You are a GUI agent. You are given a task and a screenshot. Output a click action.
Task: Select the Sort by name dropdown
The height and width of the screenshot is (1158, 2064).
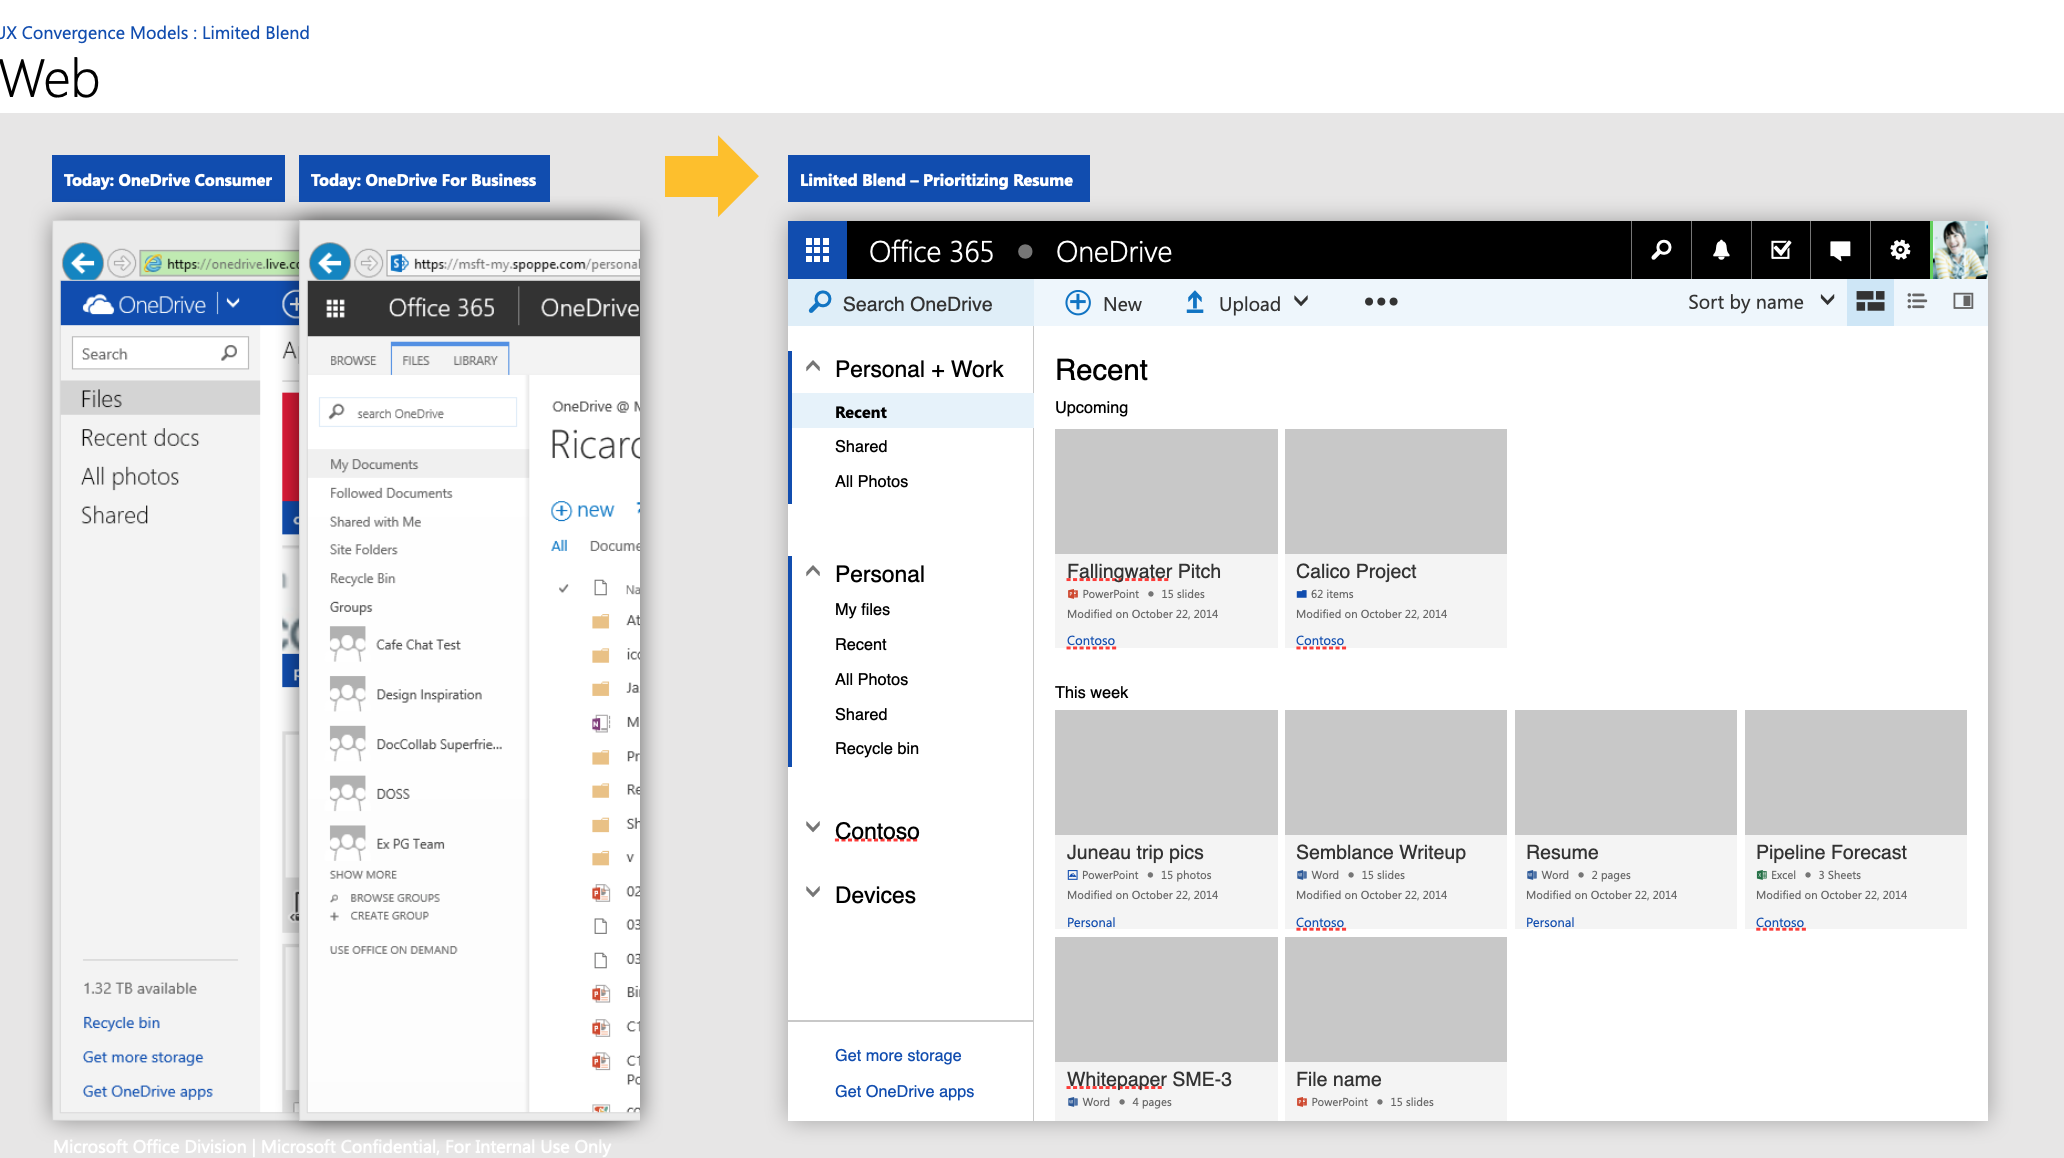(x=1758, y=302)
